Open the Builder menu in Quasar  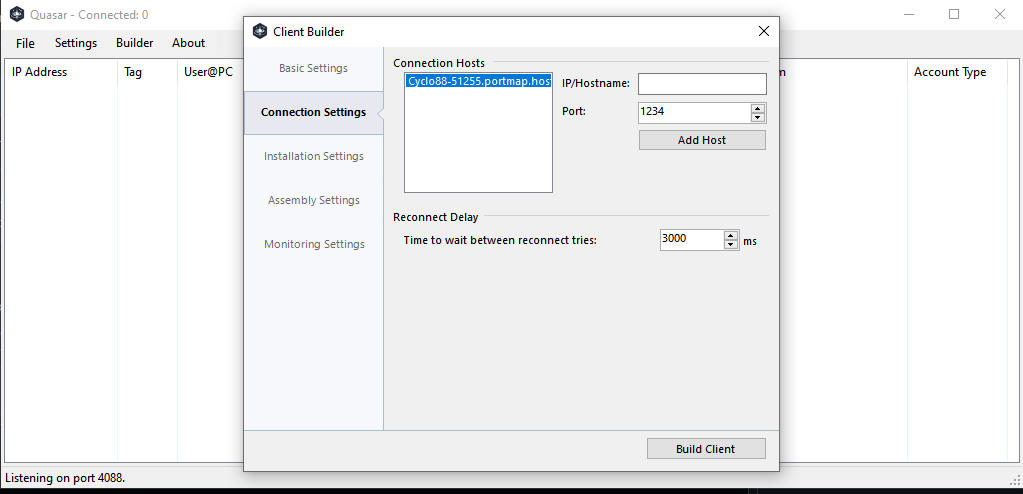(x=134, y=43)
